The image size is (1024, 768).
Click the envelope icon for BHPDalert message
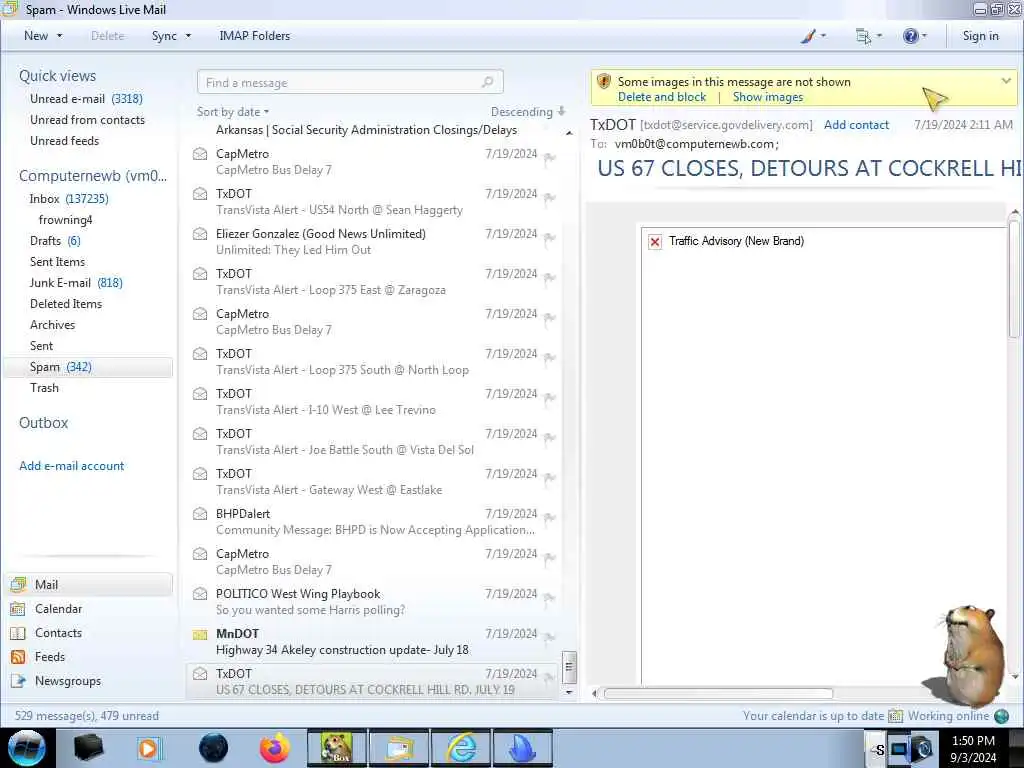click(x=200, y=514)
